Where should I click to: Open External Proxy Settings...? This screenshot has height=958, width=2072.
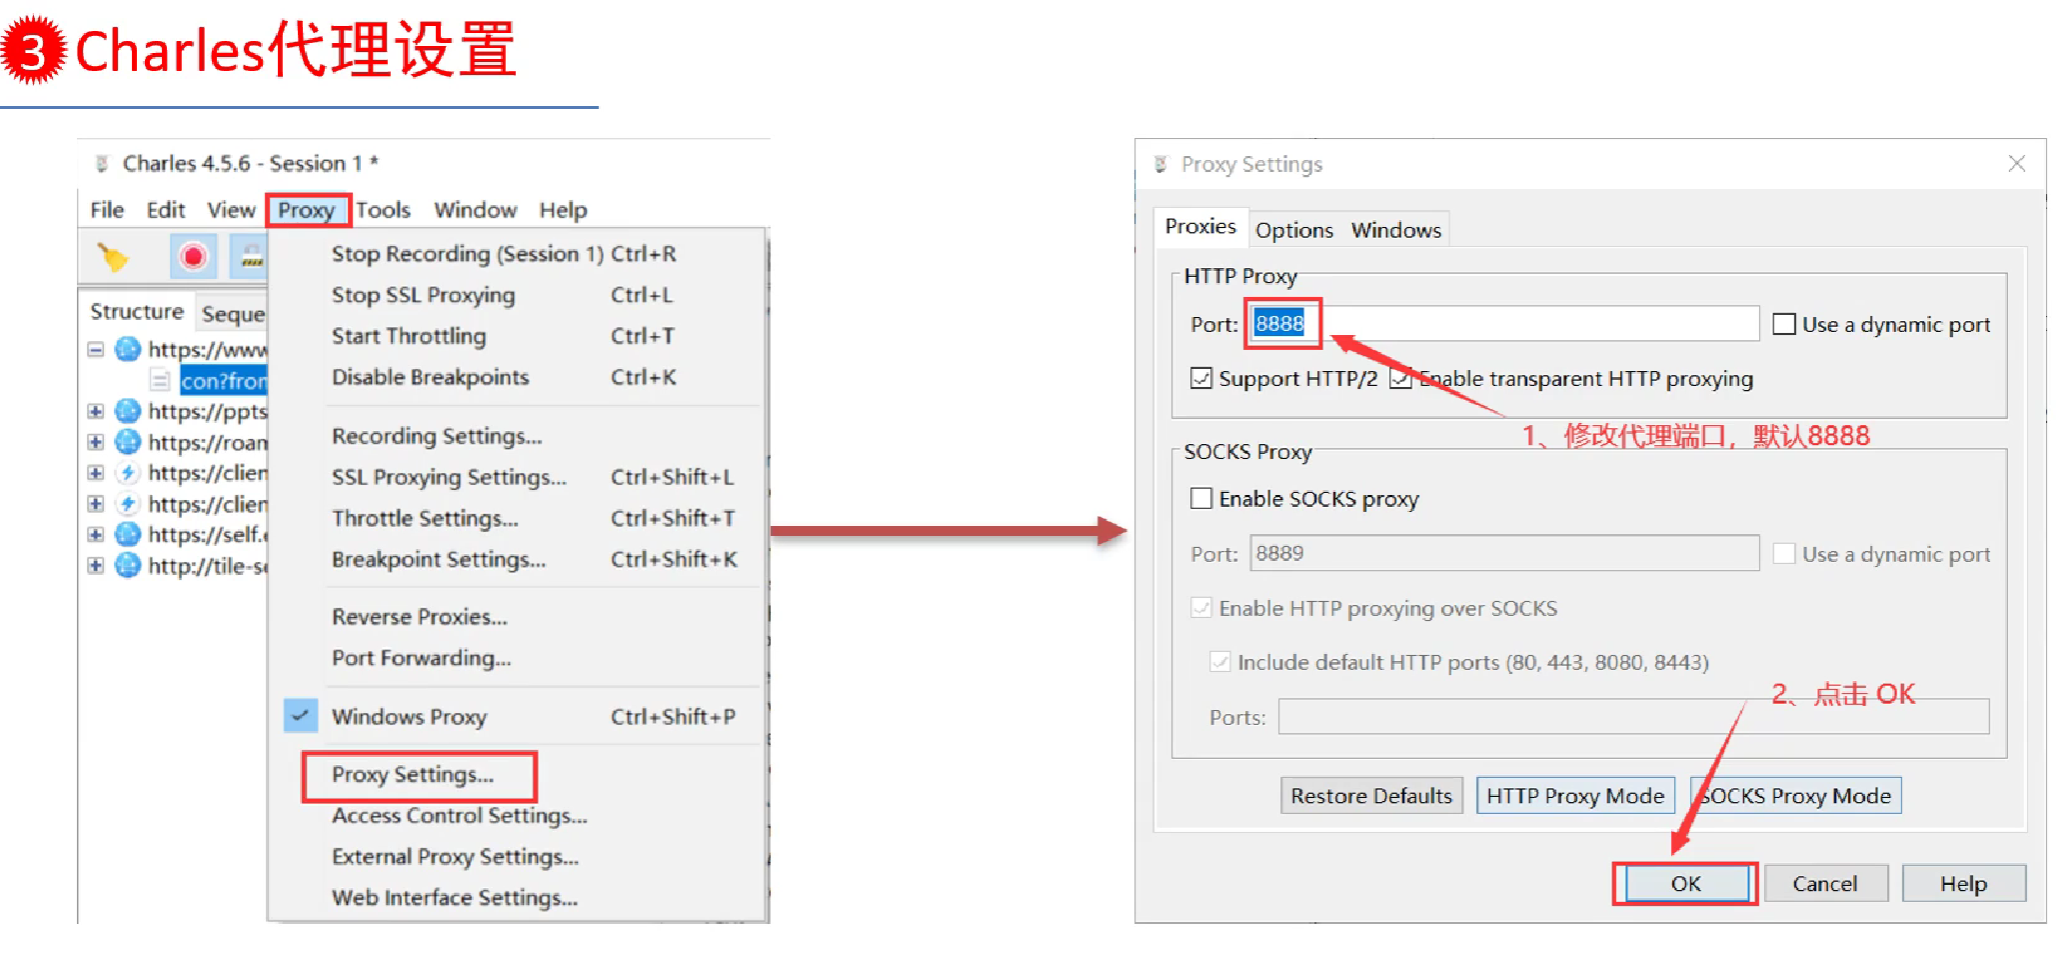(518, 857)
